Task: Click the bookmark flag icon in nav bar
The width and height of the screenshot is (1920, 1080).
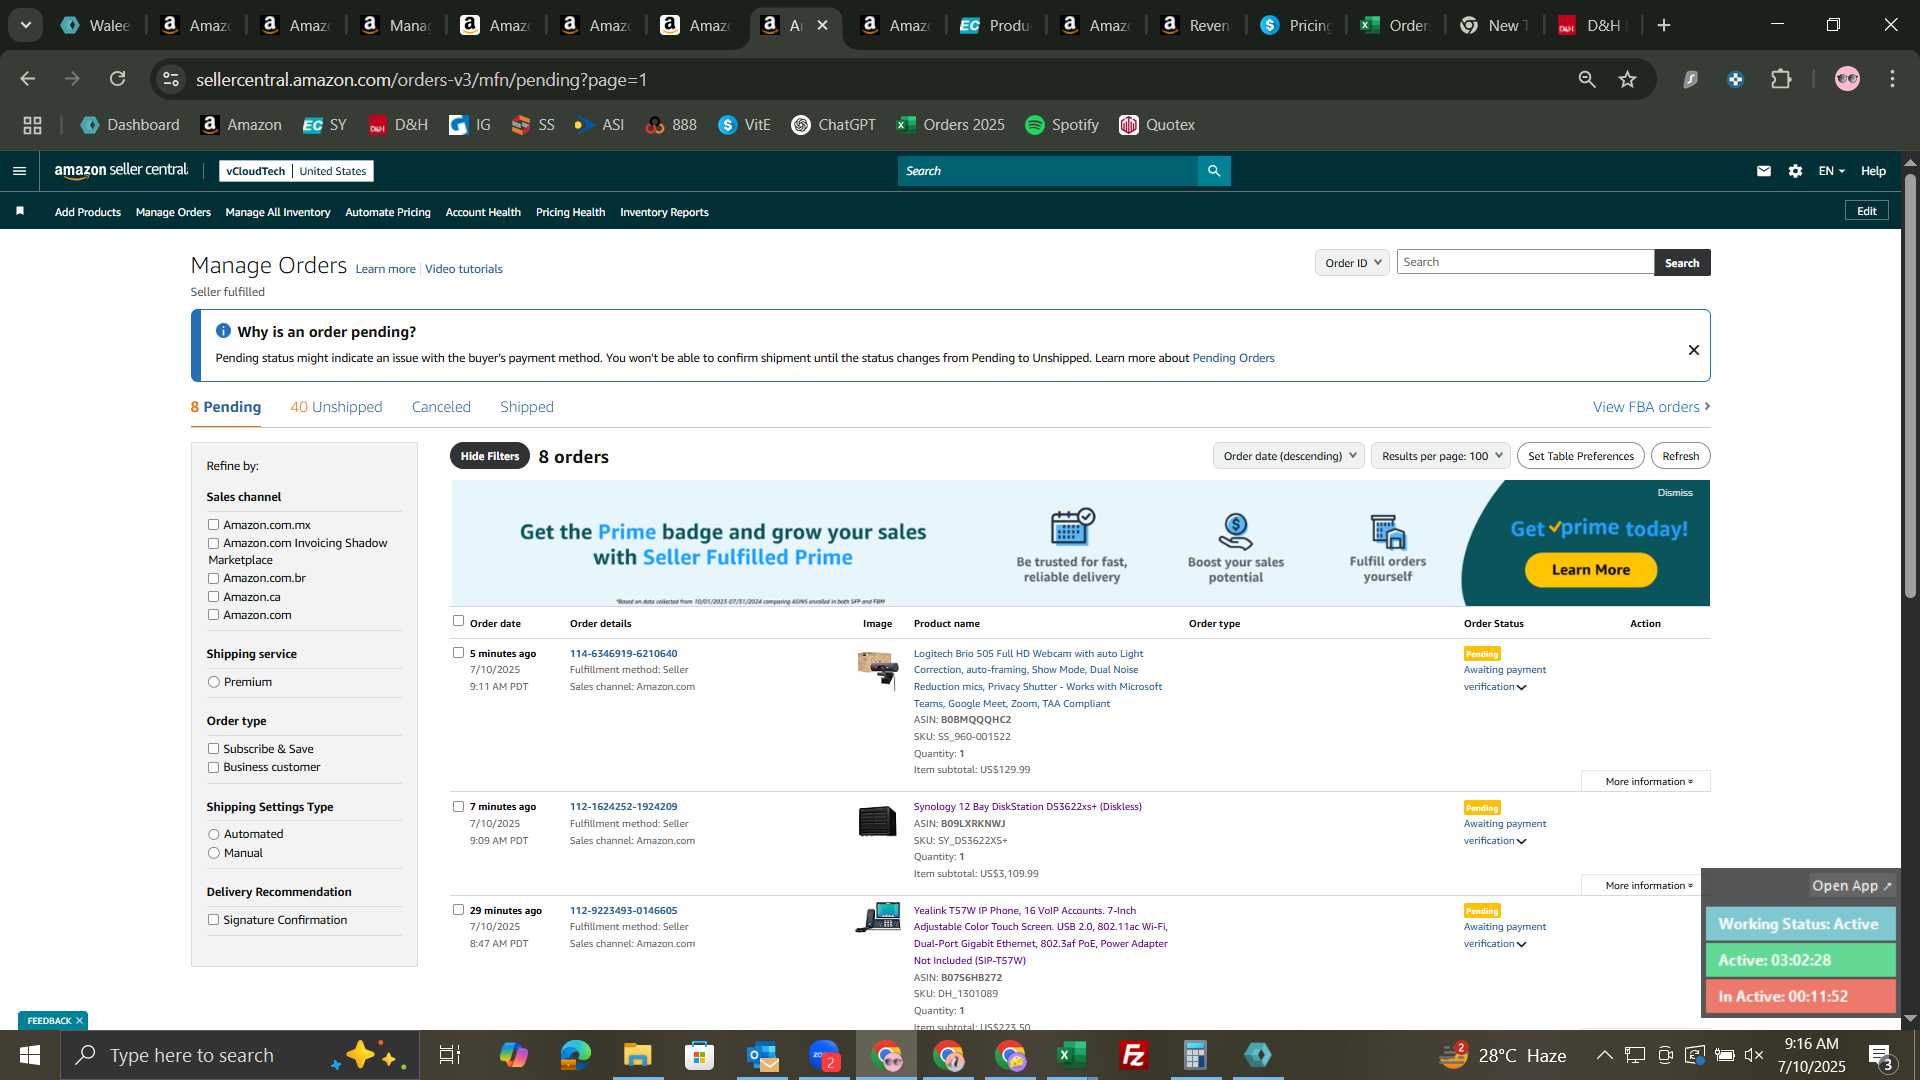Action: (x=20, y=211)
